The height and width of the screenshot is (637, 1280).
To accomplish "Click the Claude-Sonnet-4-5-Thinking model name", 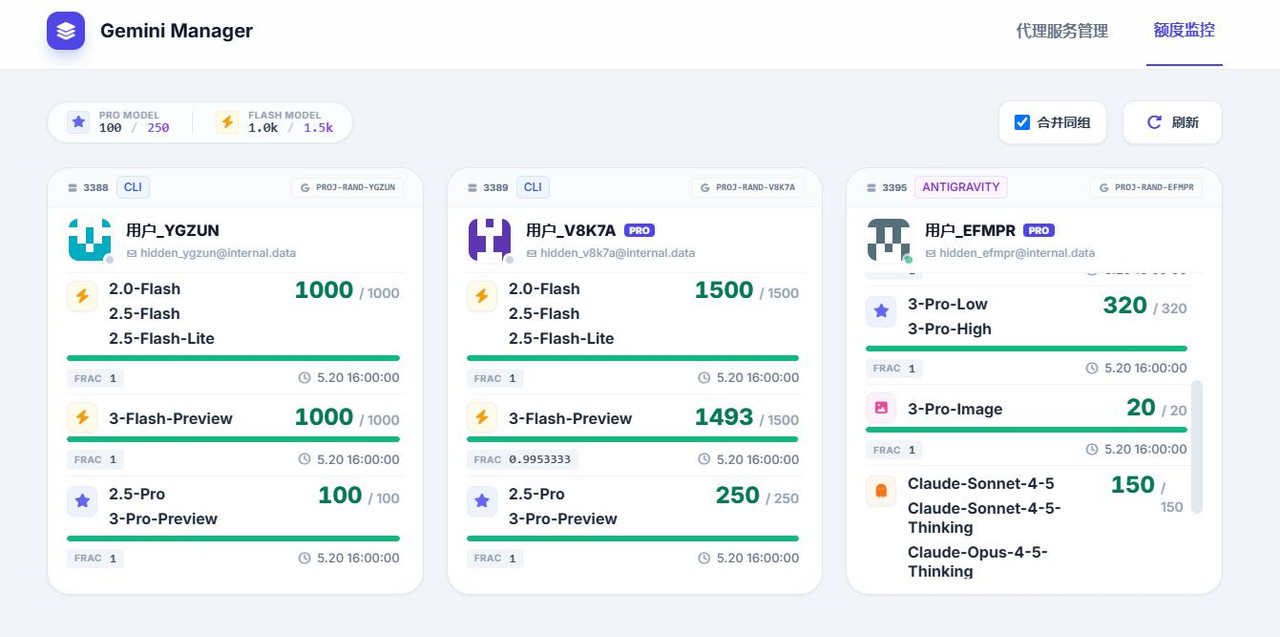I will tap(984, 518).
